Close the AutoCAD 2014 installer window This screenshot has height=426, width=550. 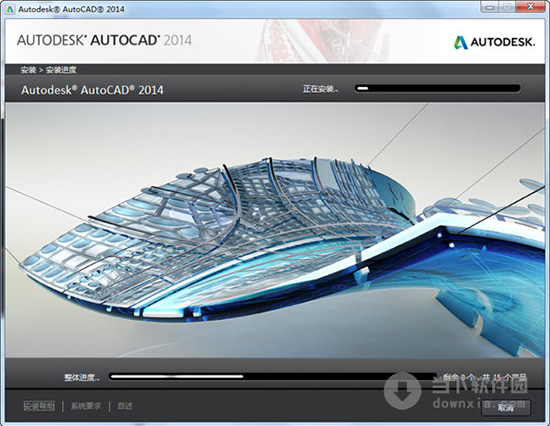click(531, 7)
